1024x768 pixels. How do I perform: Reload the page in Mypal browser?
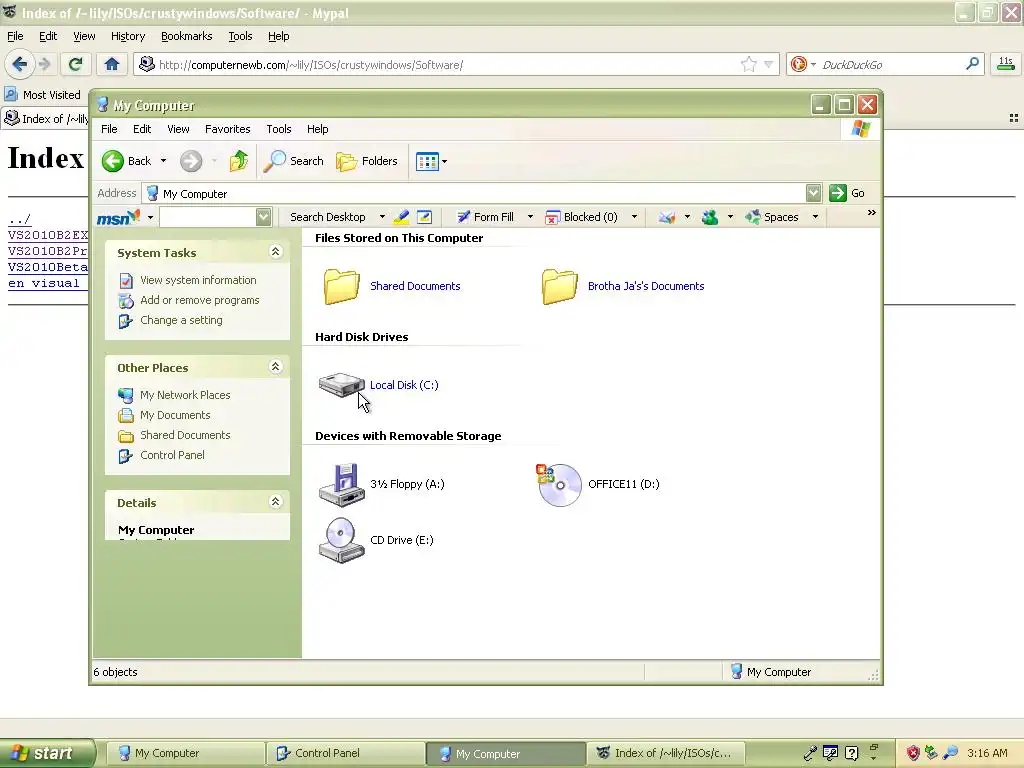[75, 64]
